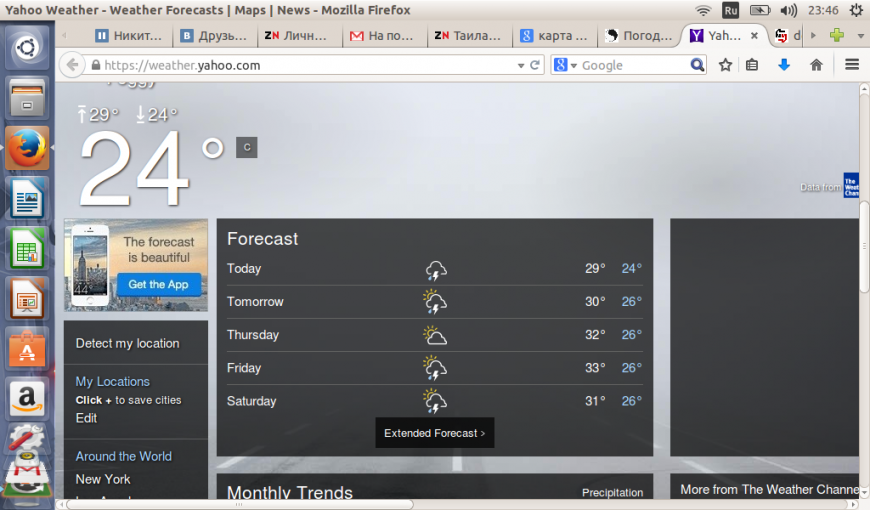Open Ubuntu Dash home launcher

[x=27, y=48]
